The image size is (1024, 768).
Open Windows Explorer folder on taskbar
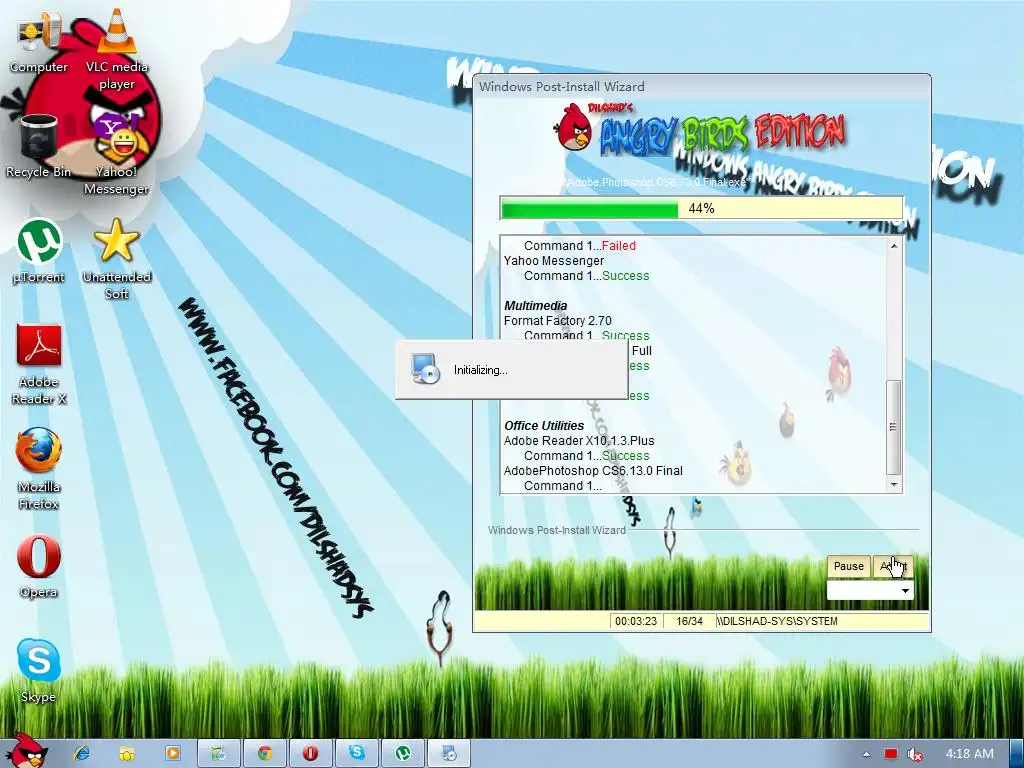[127, 753]
